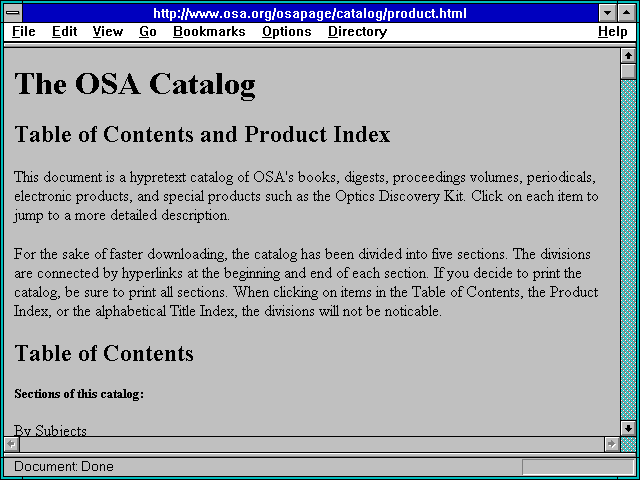Click 'Table of Contents and Product Index' heading
This screenshot has width=640, height=480.
[202, 134]
